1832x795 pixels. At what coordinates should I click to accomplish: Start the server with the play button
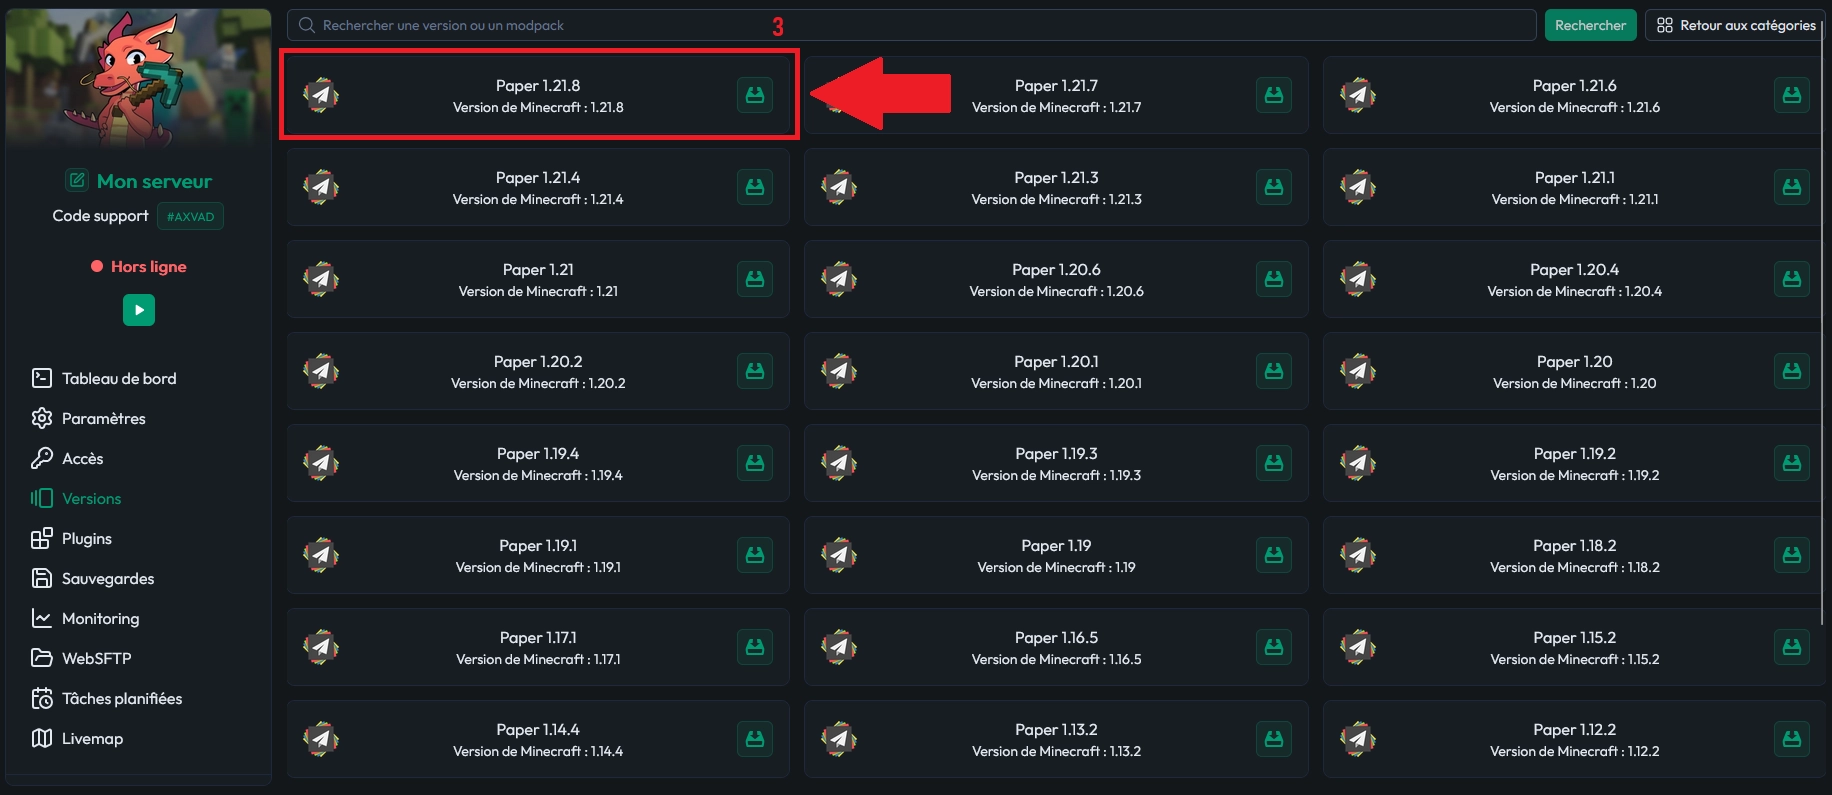[x=138, y=310]
